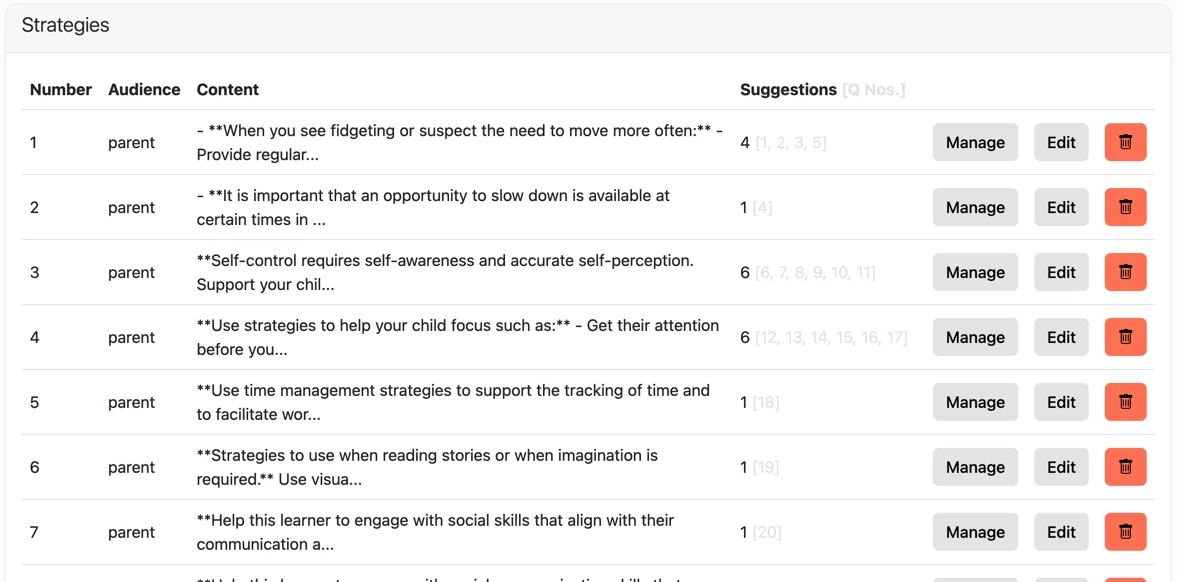Image resolution: width=1177 pixels, height=582 pixels.
Task: Manage suggestions for strategy 2
Action: tap(975, 207)
